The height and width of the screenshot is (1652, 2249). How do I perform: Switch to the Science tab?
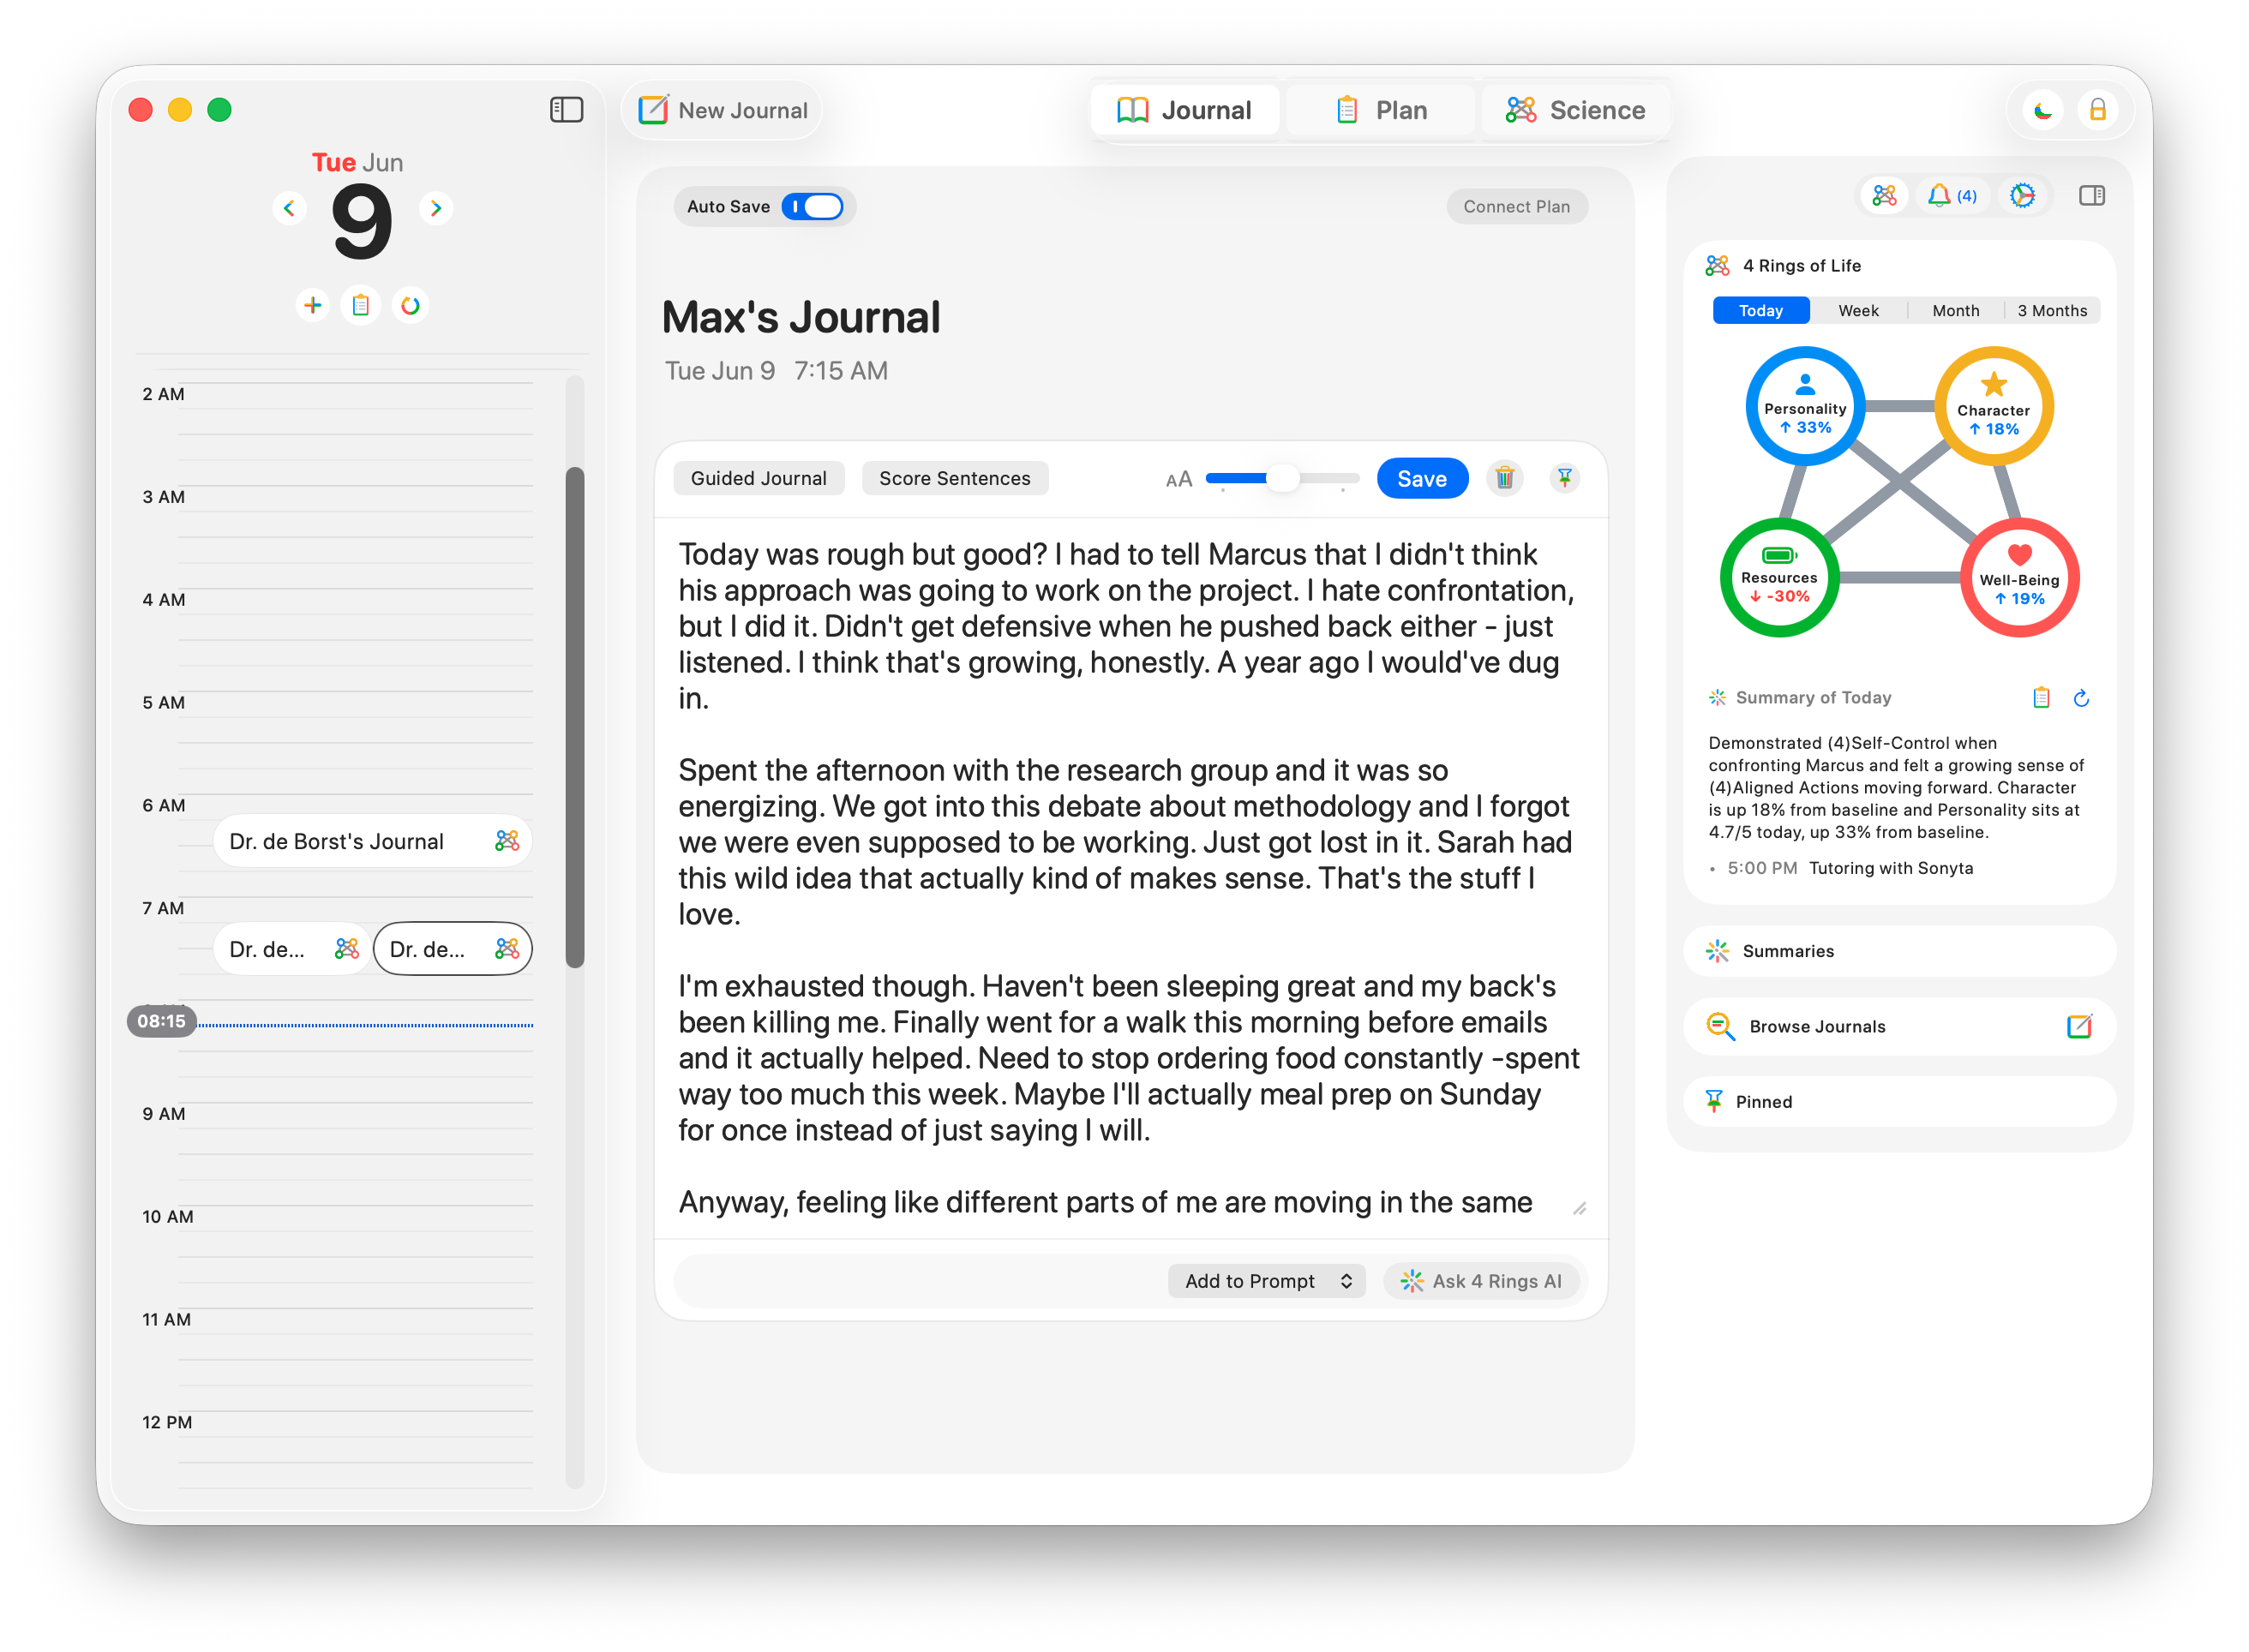(x=1575, y=110)
